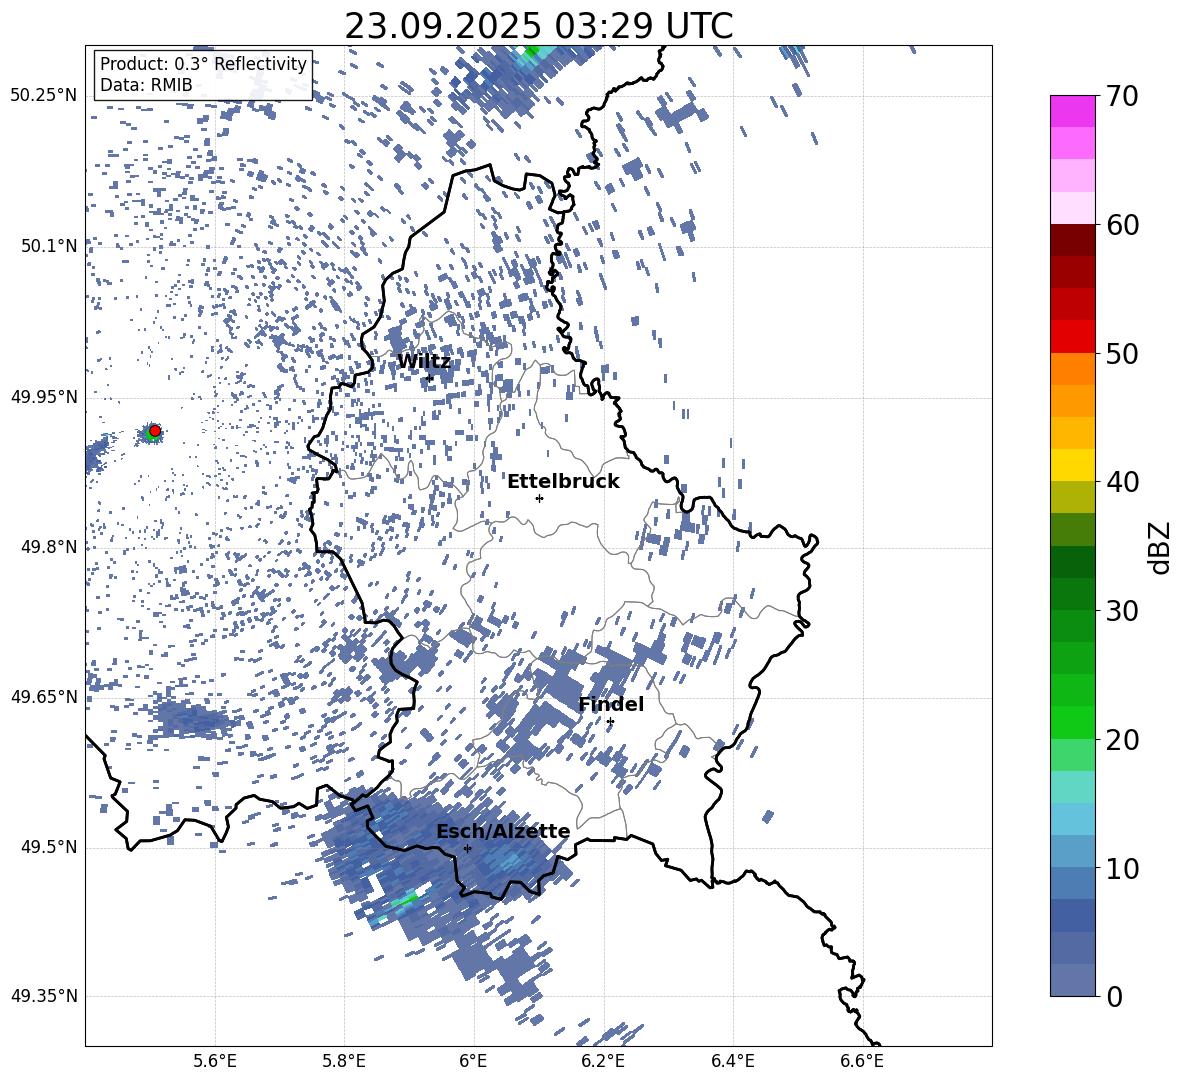The width and height of the screenshot is (1184, 1081).
Task: Click the colorbar value 30
Action: tap(1122, 611)
